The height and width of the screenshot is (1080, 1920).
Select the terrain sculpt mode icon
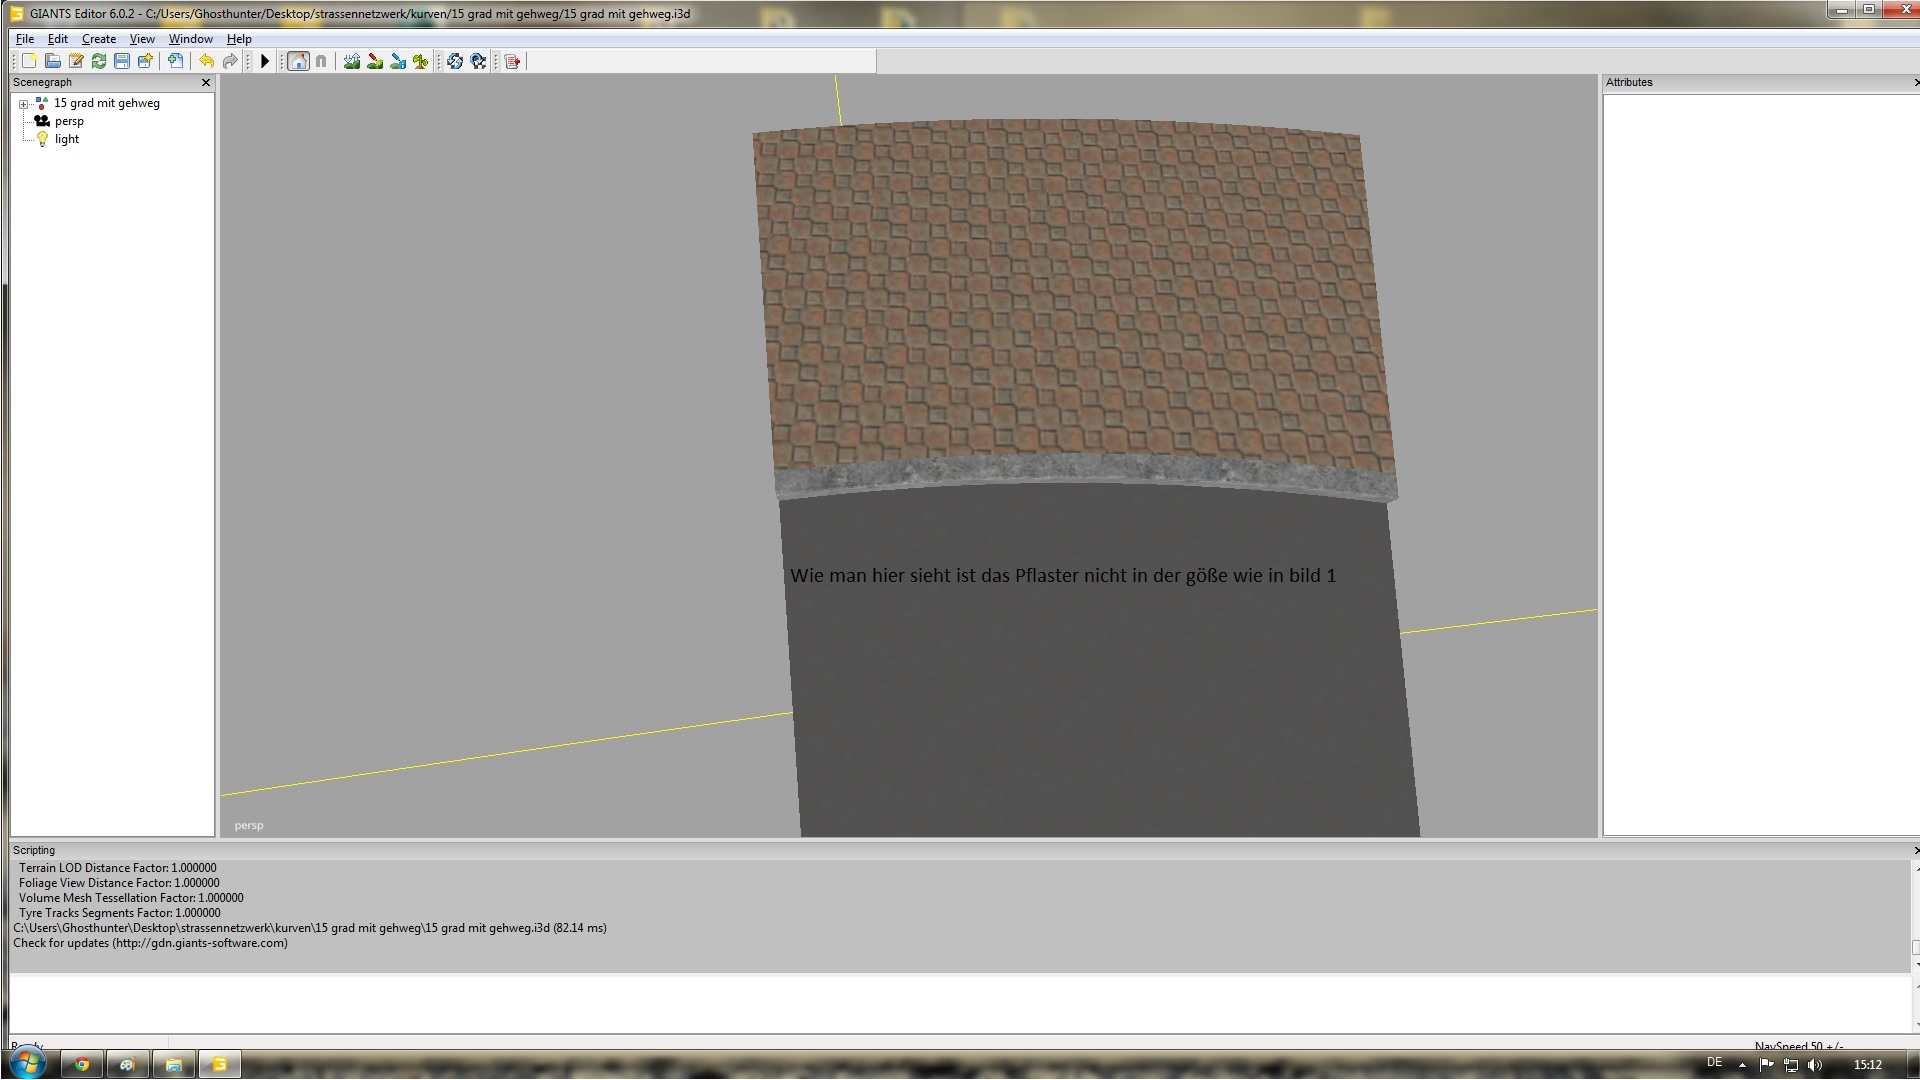coord(352,61)
